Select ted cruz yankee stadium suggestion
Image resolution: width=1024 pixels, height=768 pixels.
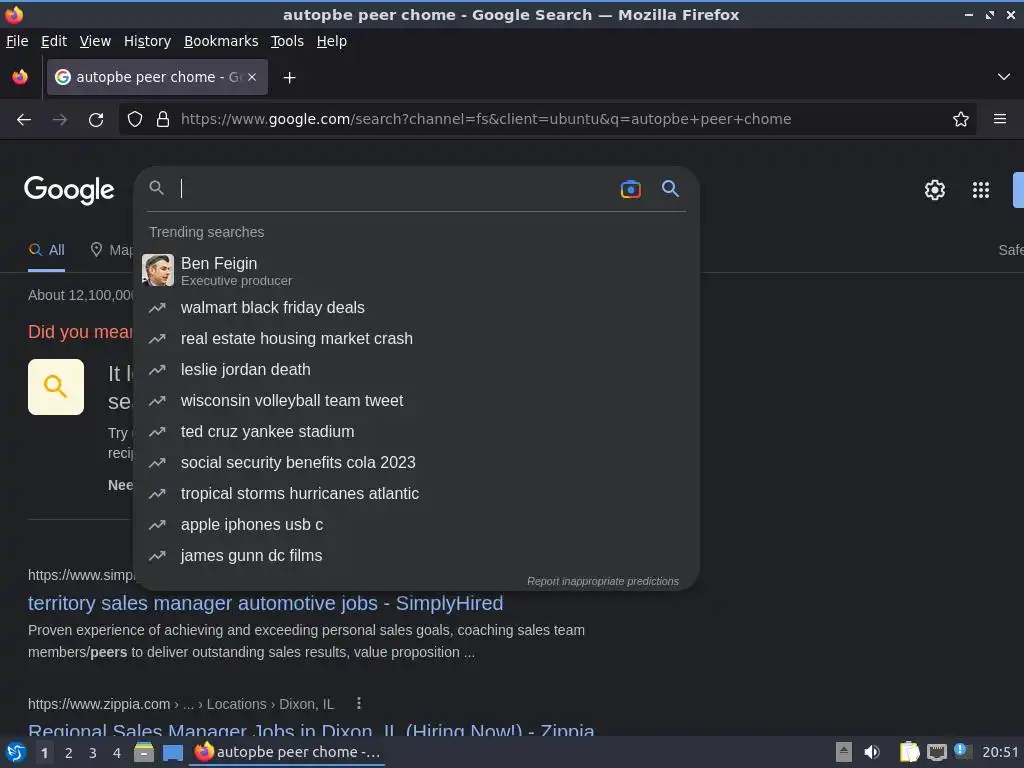tap(417, 432)
